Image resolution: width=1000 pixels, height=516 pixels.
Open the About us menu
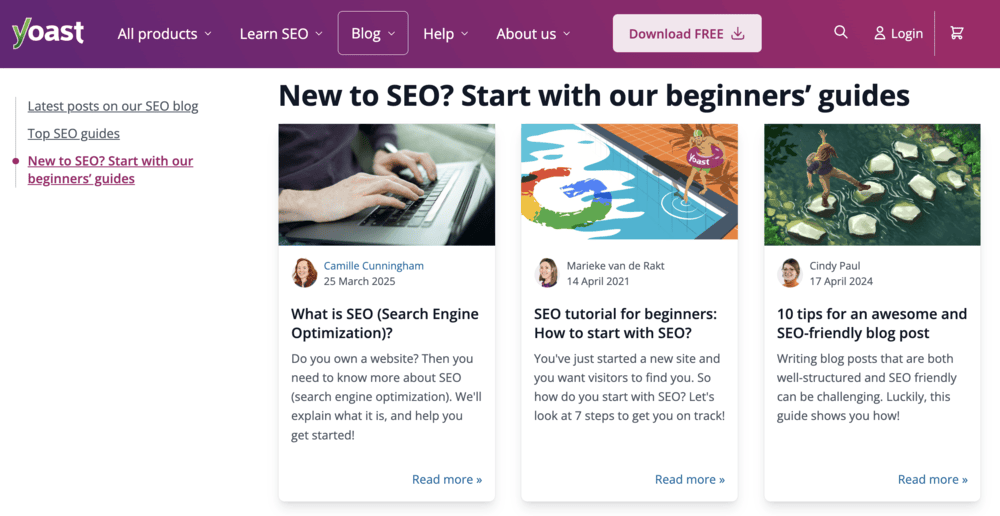click(x=533, y=33)
